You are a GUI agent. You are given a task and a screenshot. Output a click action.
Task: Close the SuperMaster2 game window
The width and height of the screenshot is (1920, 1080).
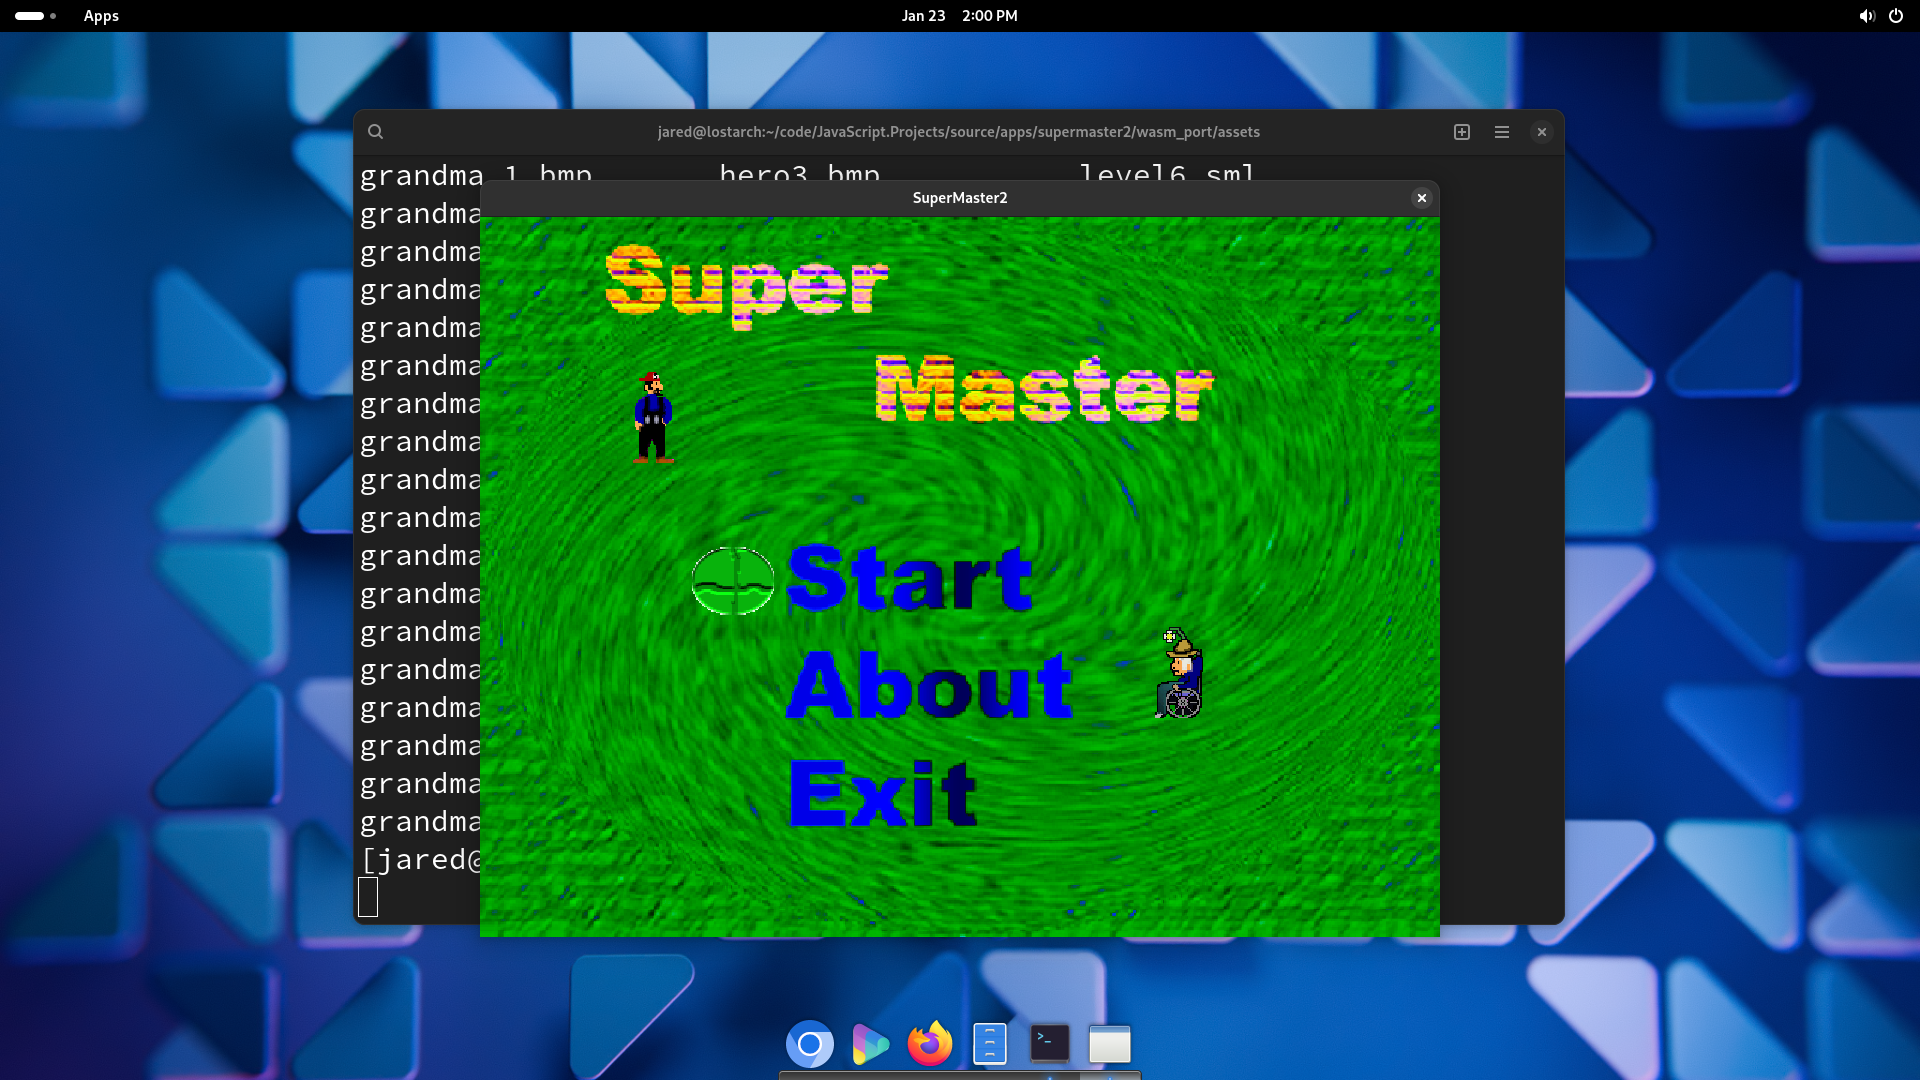pyautogui.click(x=1421, y=198)
